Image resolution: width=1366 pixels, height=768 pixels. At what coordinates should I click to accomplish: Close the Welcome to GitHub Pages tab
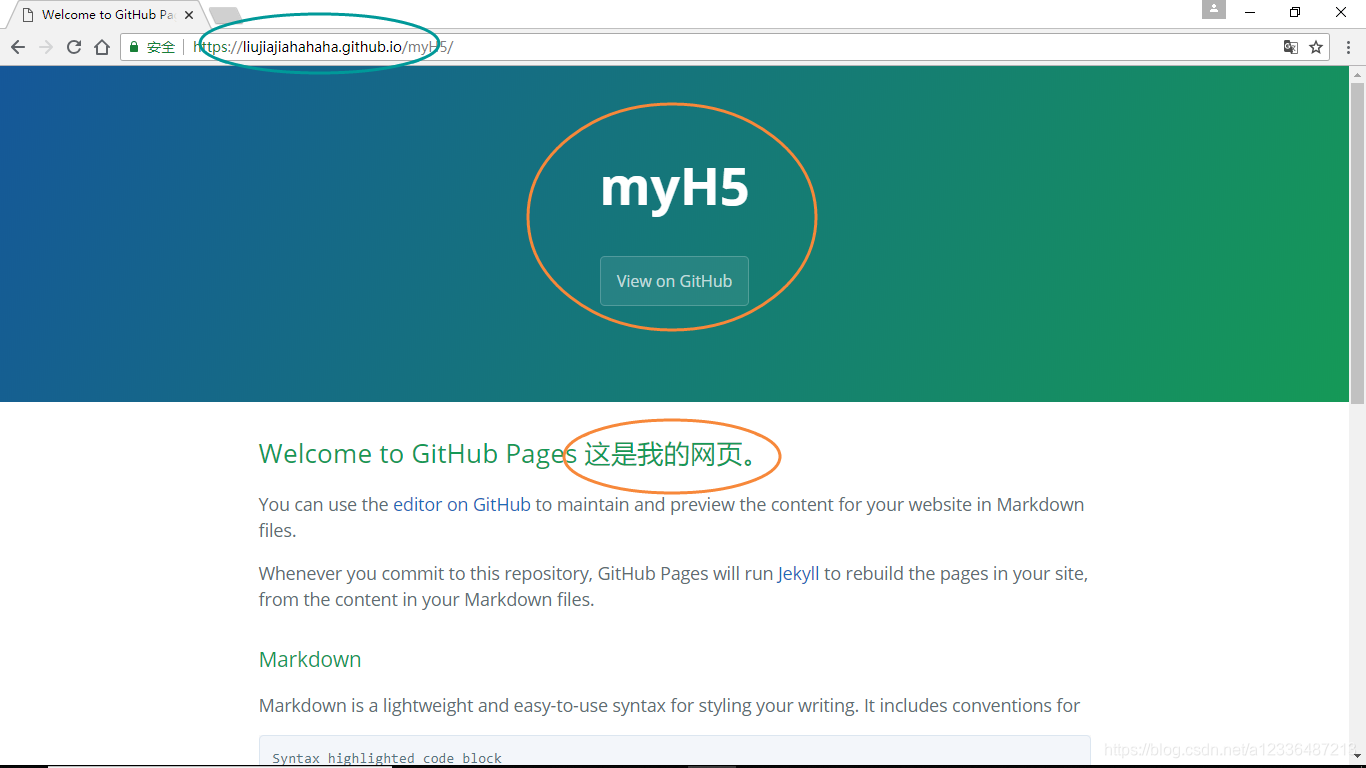coord(189,15)
